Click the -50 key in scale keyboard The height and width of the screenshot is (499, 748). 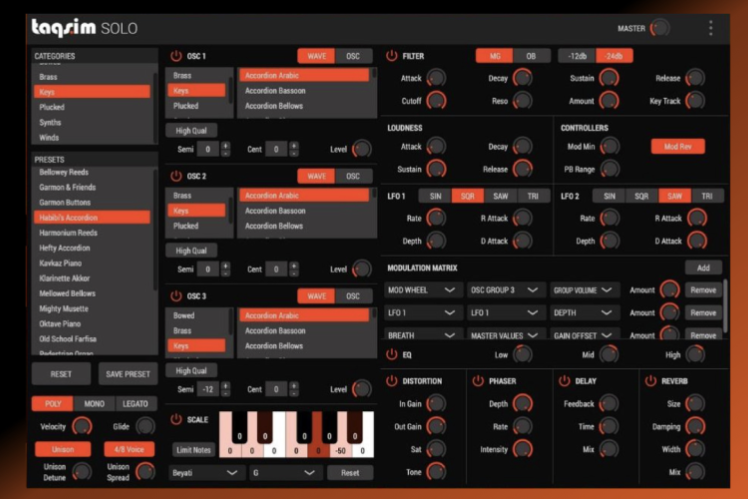click(x=341, y=450)
